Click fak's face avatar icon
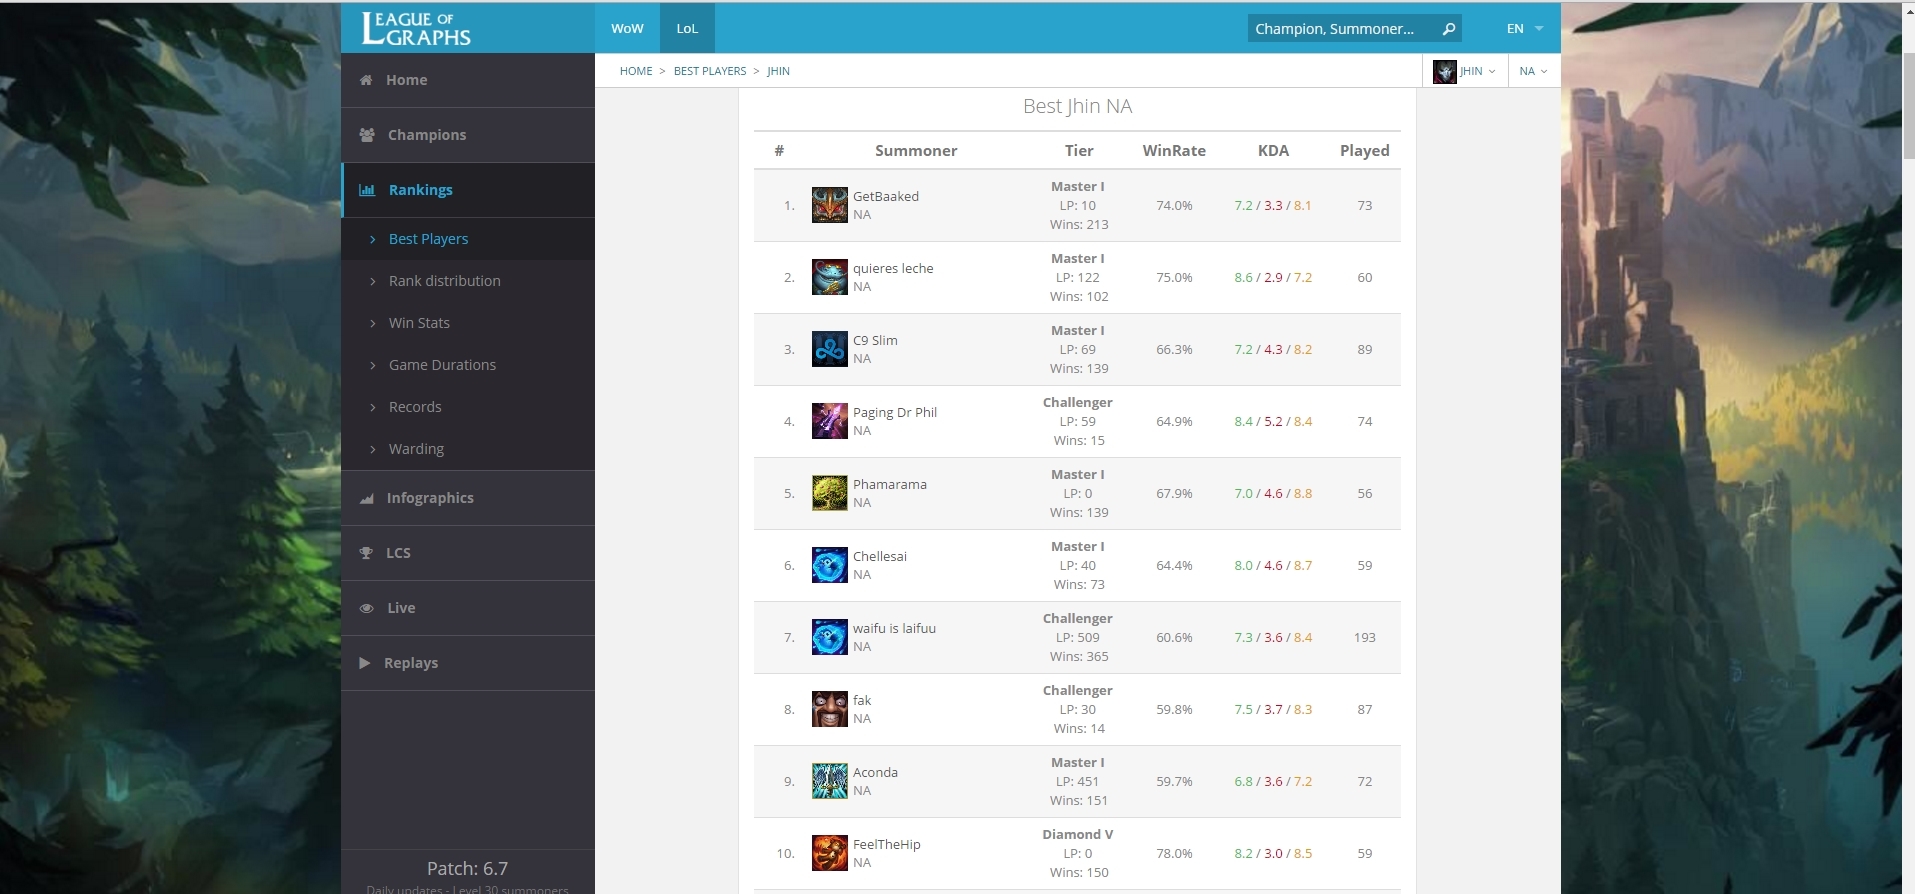Viewport: 1915px width, 894px height. click(829, 709)
